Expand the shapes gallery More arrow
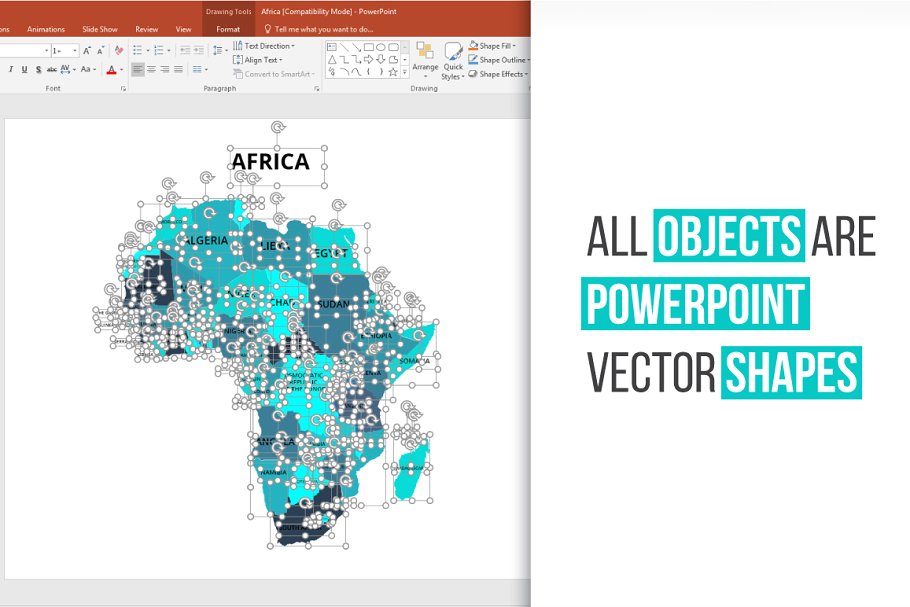This screenshot has width=910, height=607. pos(404,73)
